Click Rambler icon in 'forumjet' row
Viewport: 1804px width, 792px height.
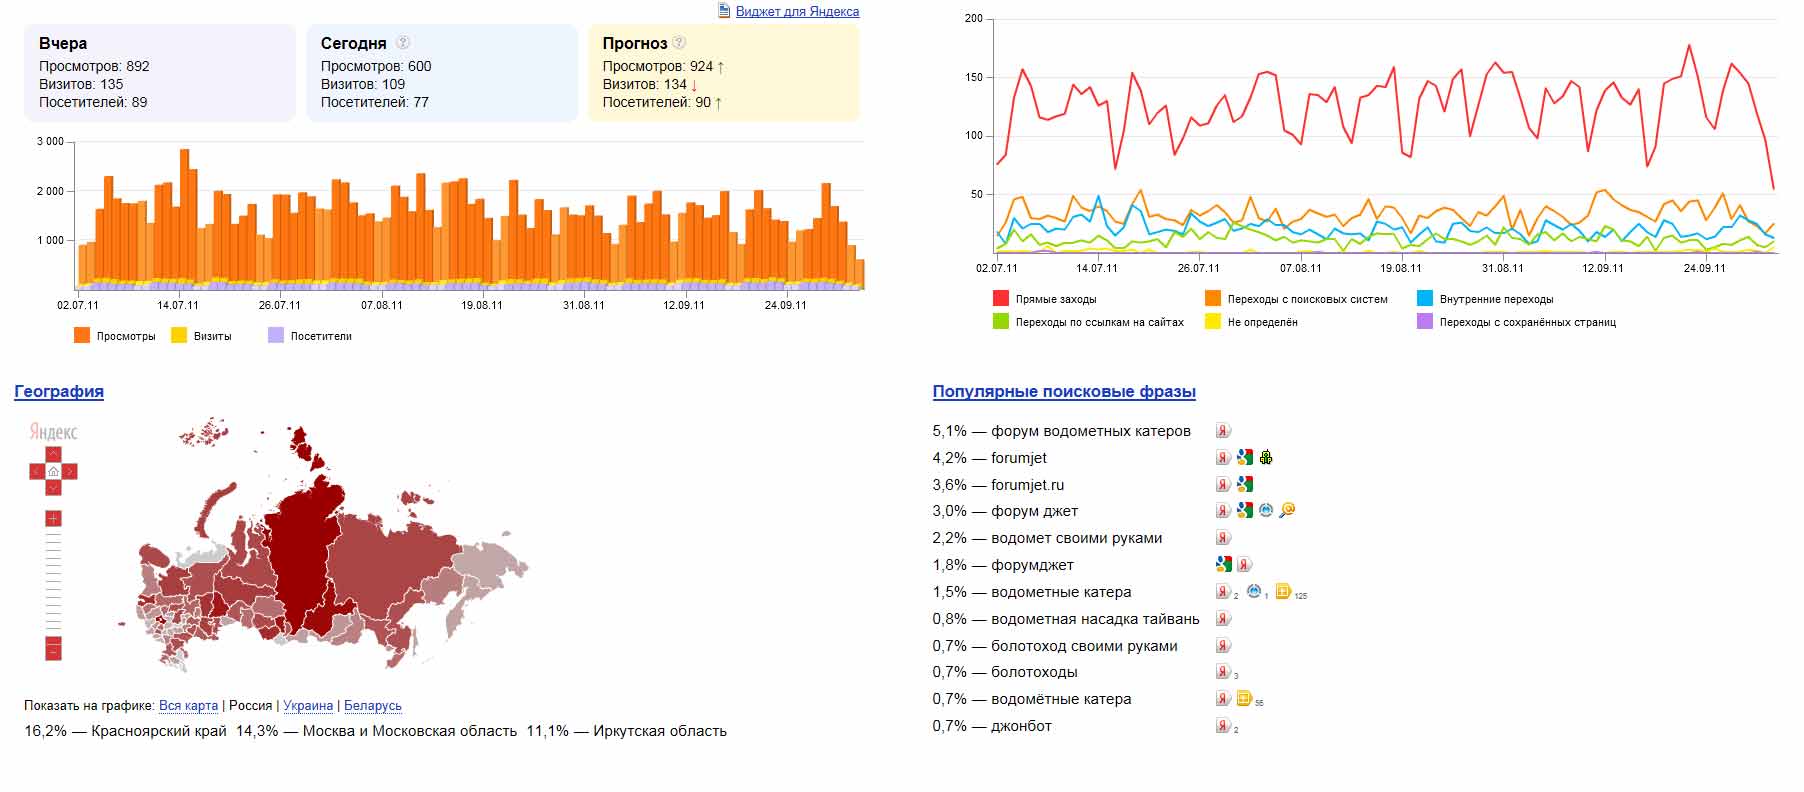pyautogui.click(x=1266, y=458)
